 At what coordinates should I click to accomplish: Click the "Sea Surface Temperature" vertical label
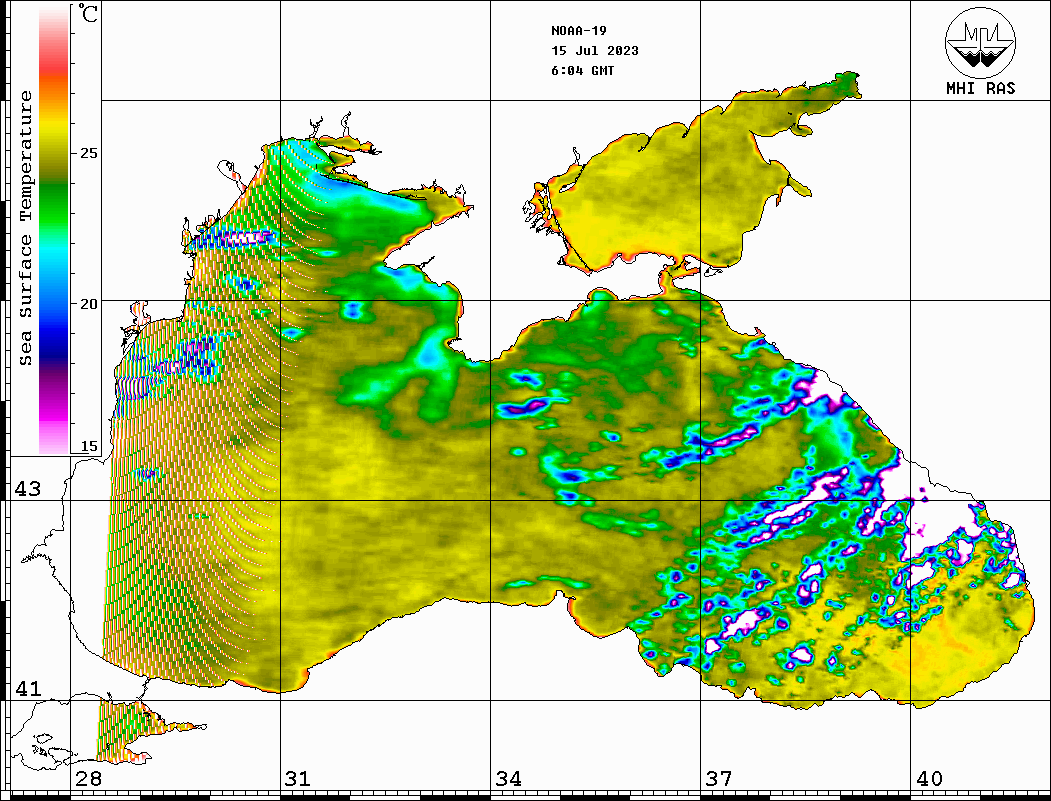[x=25, y=229]
